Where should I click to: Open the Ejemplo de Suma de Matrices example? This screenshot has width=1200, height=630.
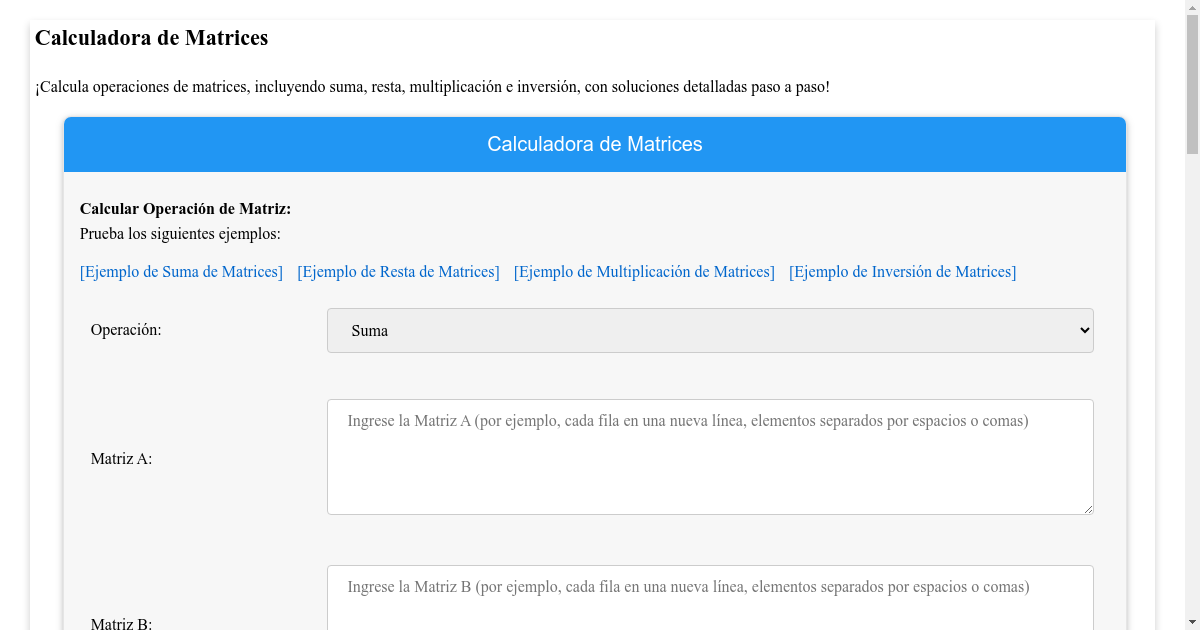coord(181,271)
